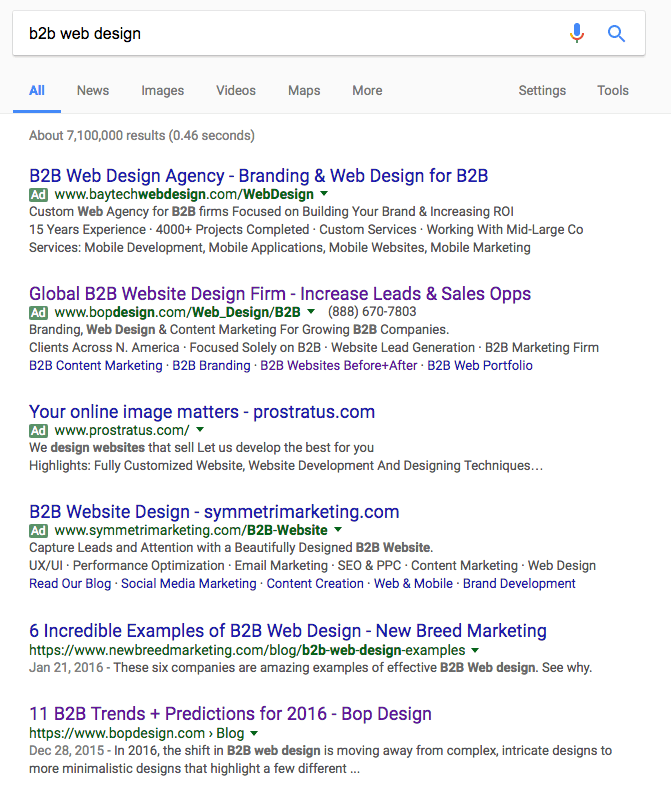Click the 'B2B Websites Before+After' sitelink
Screen dimensions: 671x792
pyautogui.click(x=339, y=365)
